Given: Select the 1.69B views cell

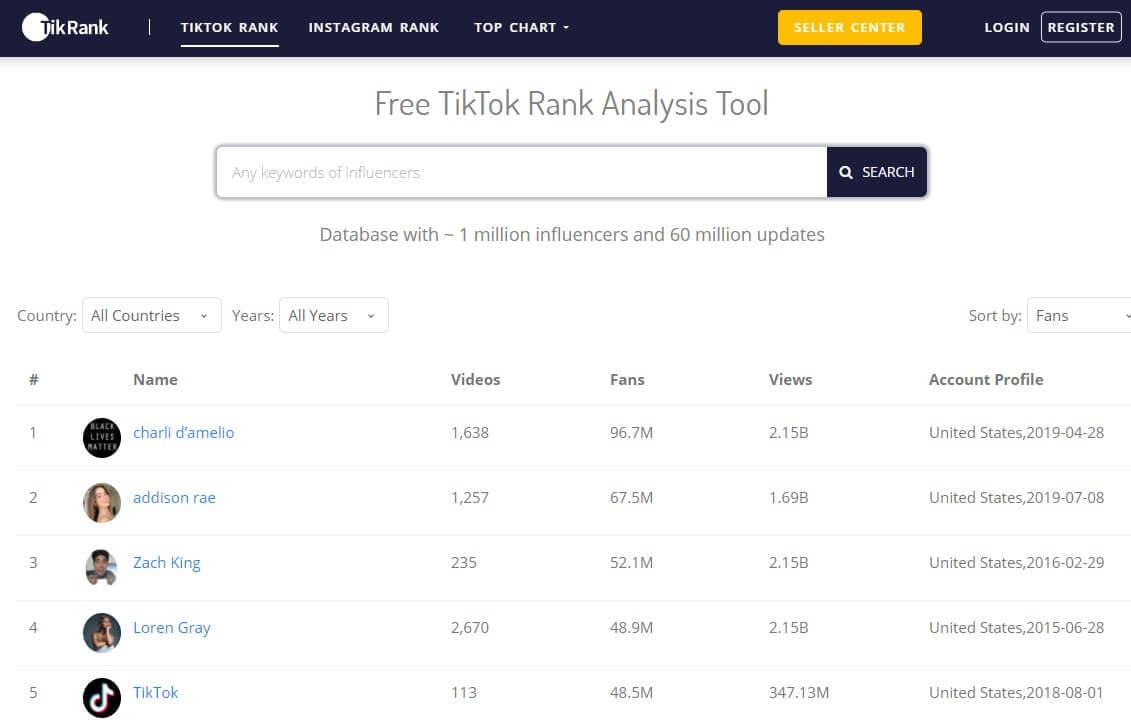Looking at the screenshot, I should click(x=788, y=497).
